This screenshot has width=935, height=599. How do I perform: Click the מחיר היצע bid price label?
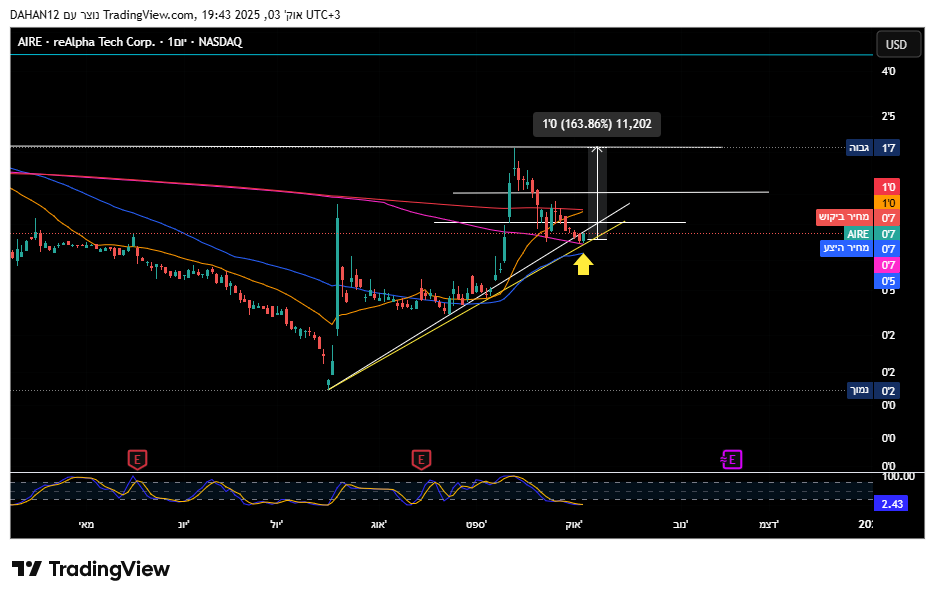[x=847, y=248]
